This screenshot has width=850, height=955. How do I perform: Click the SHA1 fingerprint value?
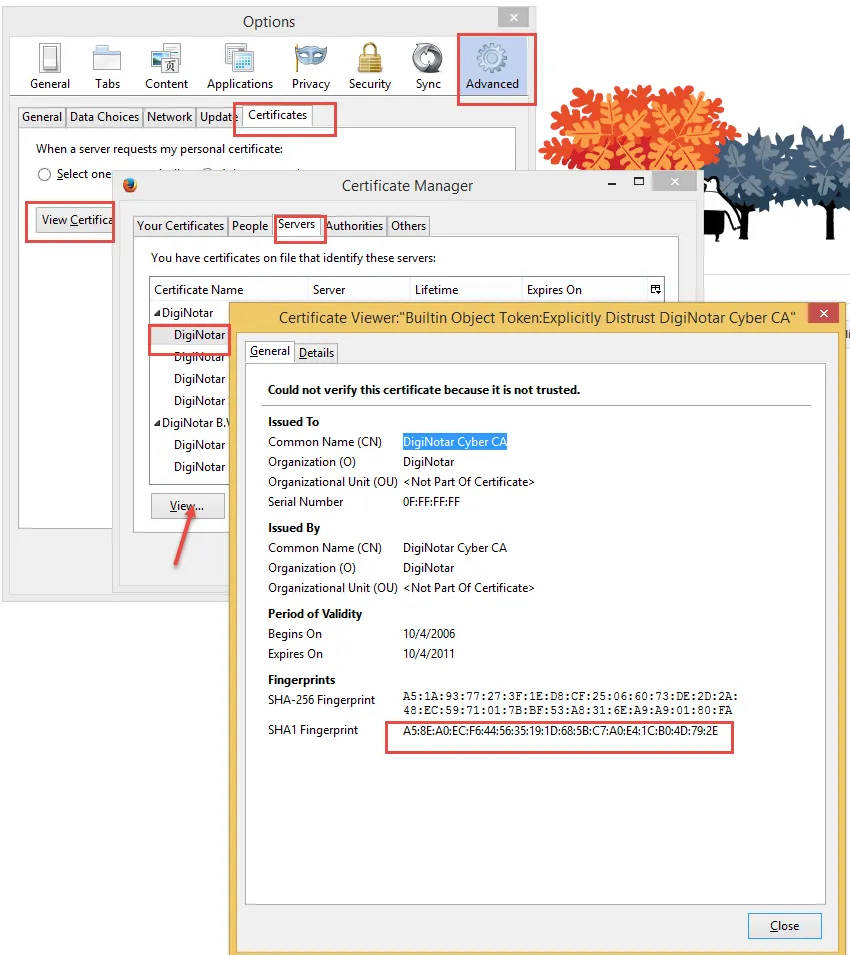point(560,730)
